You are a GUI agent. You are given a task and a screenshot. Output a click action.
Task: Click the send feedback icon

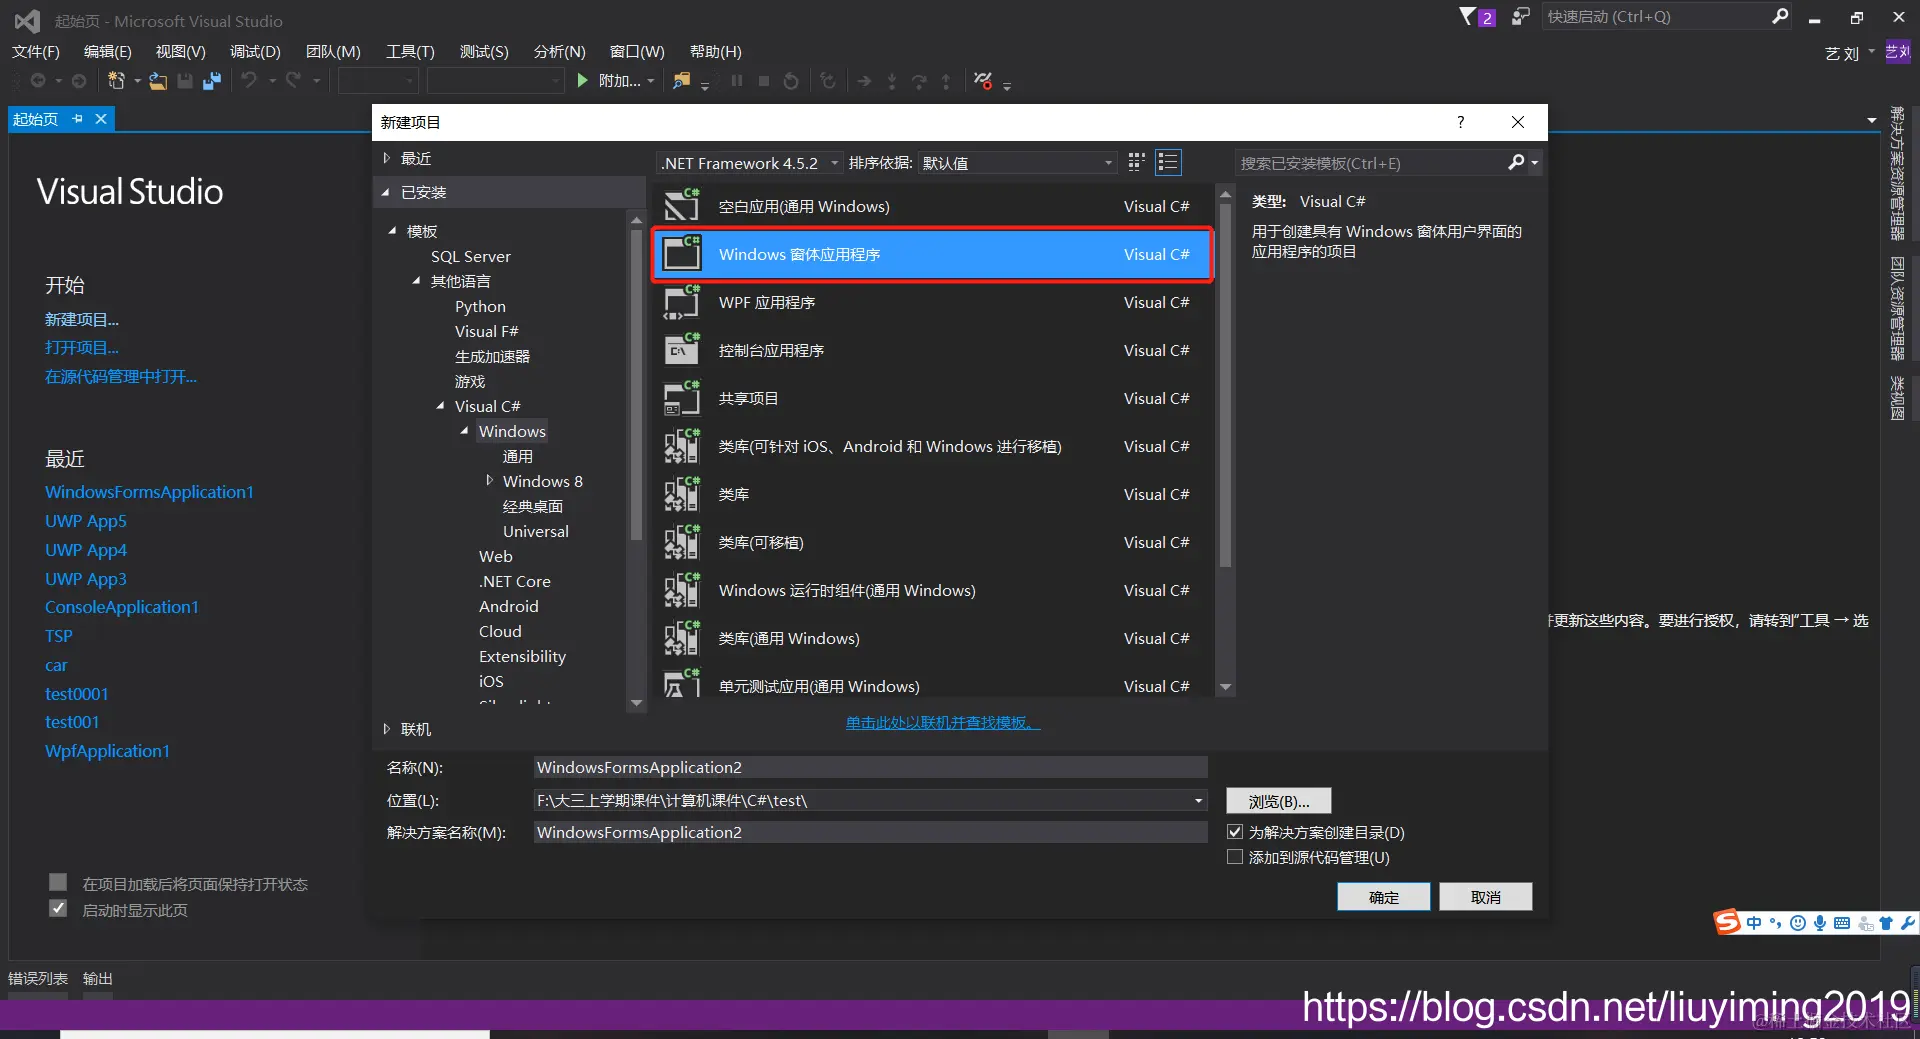point(1520,16)
